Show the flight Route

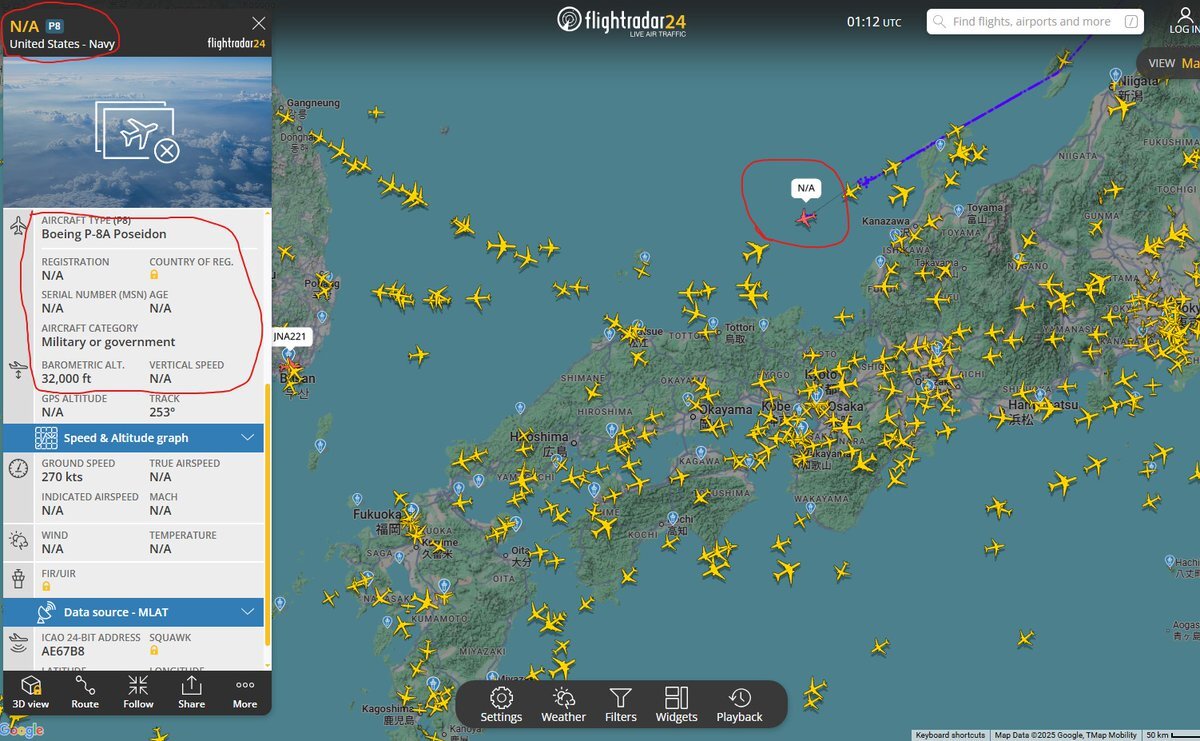pyautogui.click(x=85, y=691)
